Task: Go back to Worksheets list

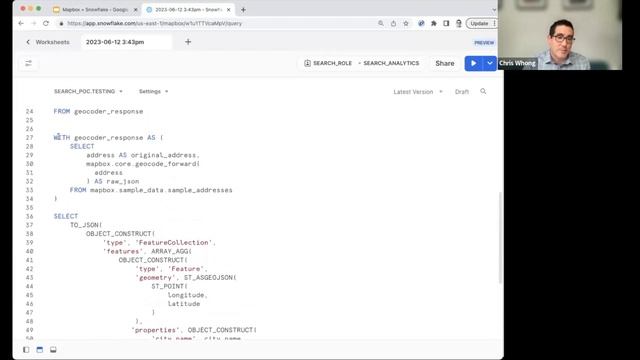Action: pos(48,42)
